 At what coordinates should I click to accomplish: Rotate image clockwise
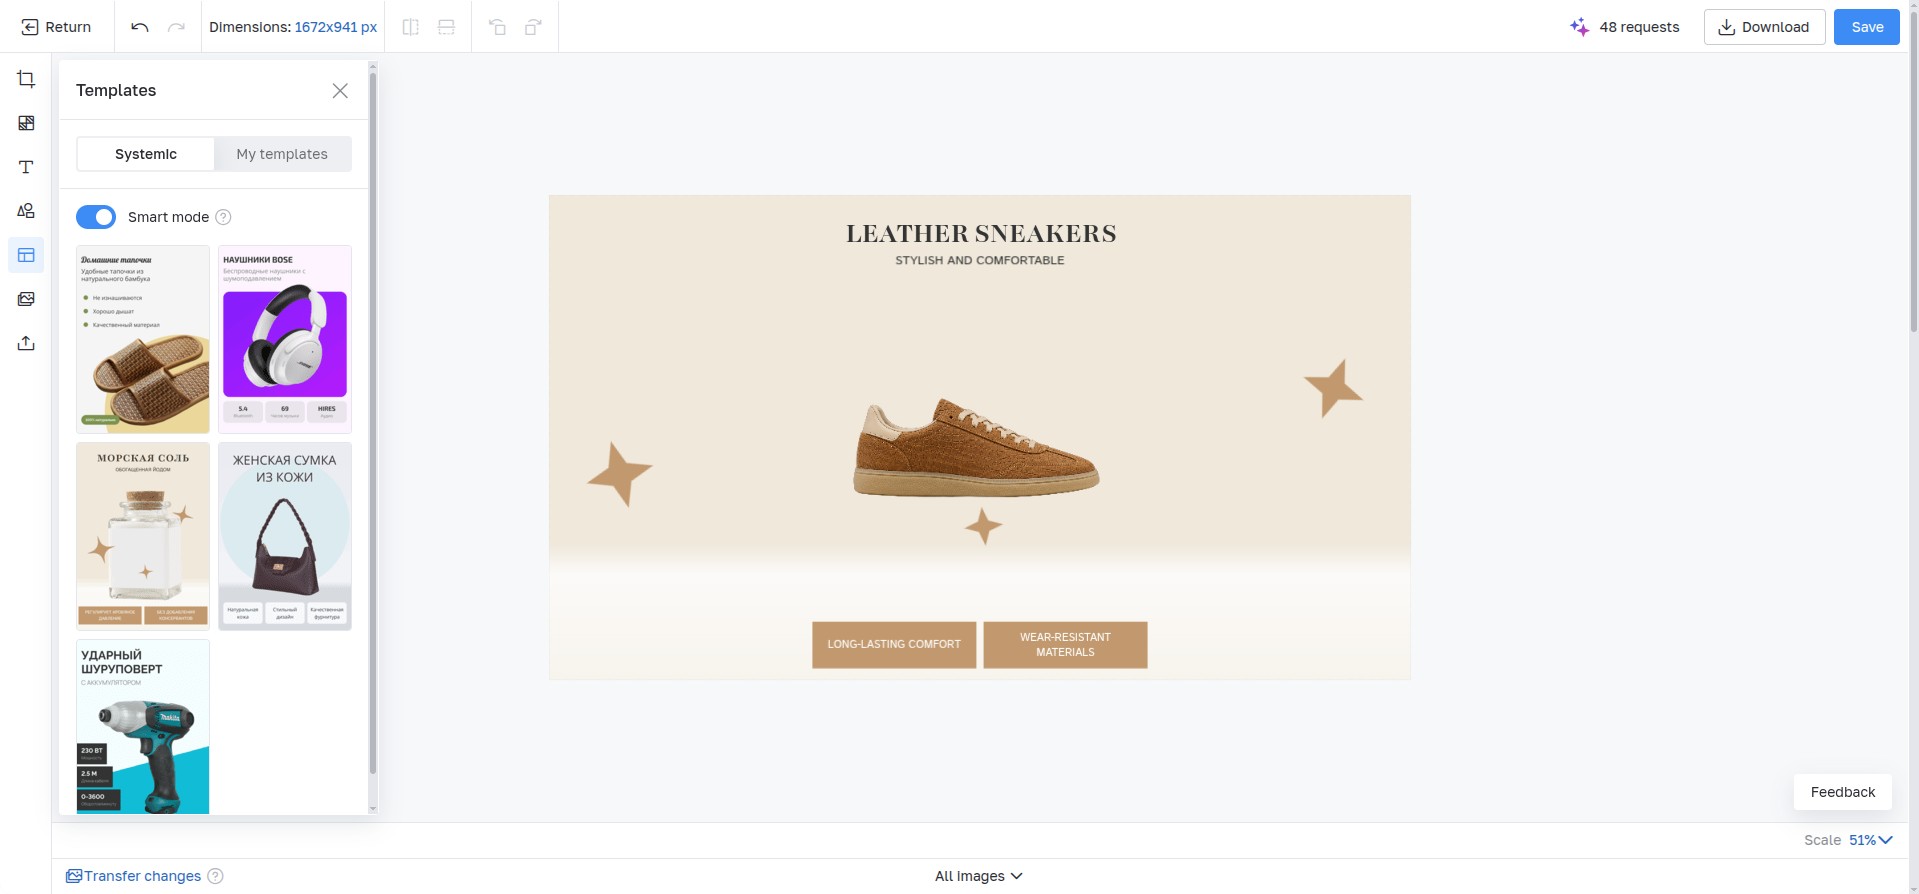pyautogui.click(x=533, y=27)
